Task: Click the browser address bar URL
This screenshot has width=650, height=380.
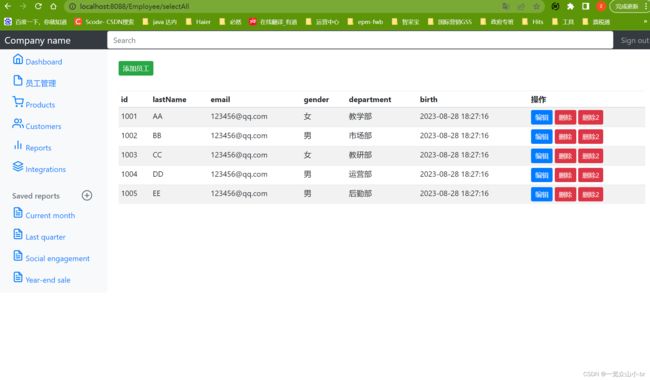Action: coord(134,6)
